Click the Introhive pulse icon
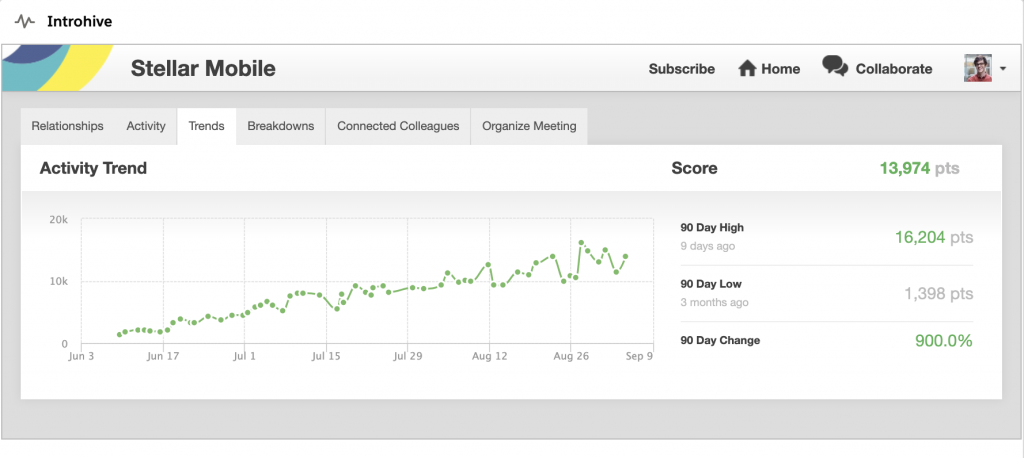The image size is (1024, 458). (x=25, y=22)
